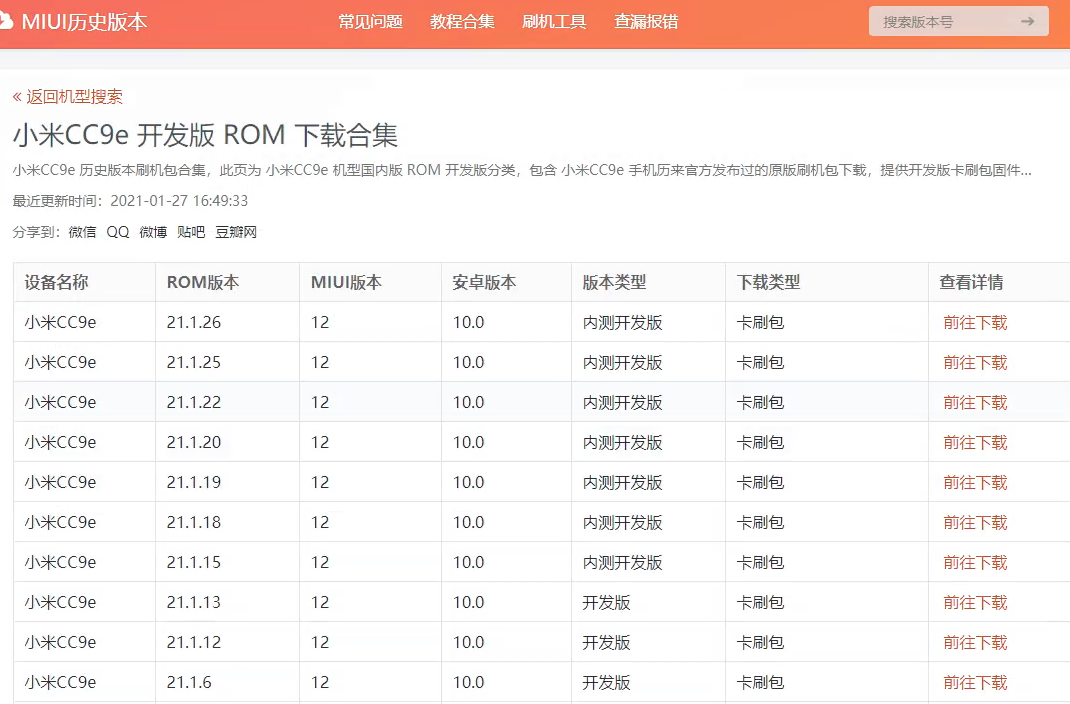The height and width of the screenshot is (704, 1070).
Task: Click 开发版 in the 21.1.6 row
Action: point(606,683)
